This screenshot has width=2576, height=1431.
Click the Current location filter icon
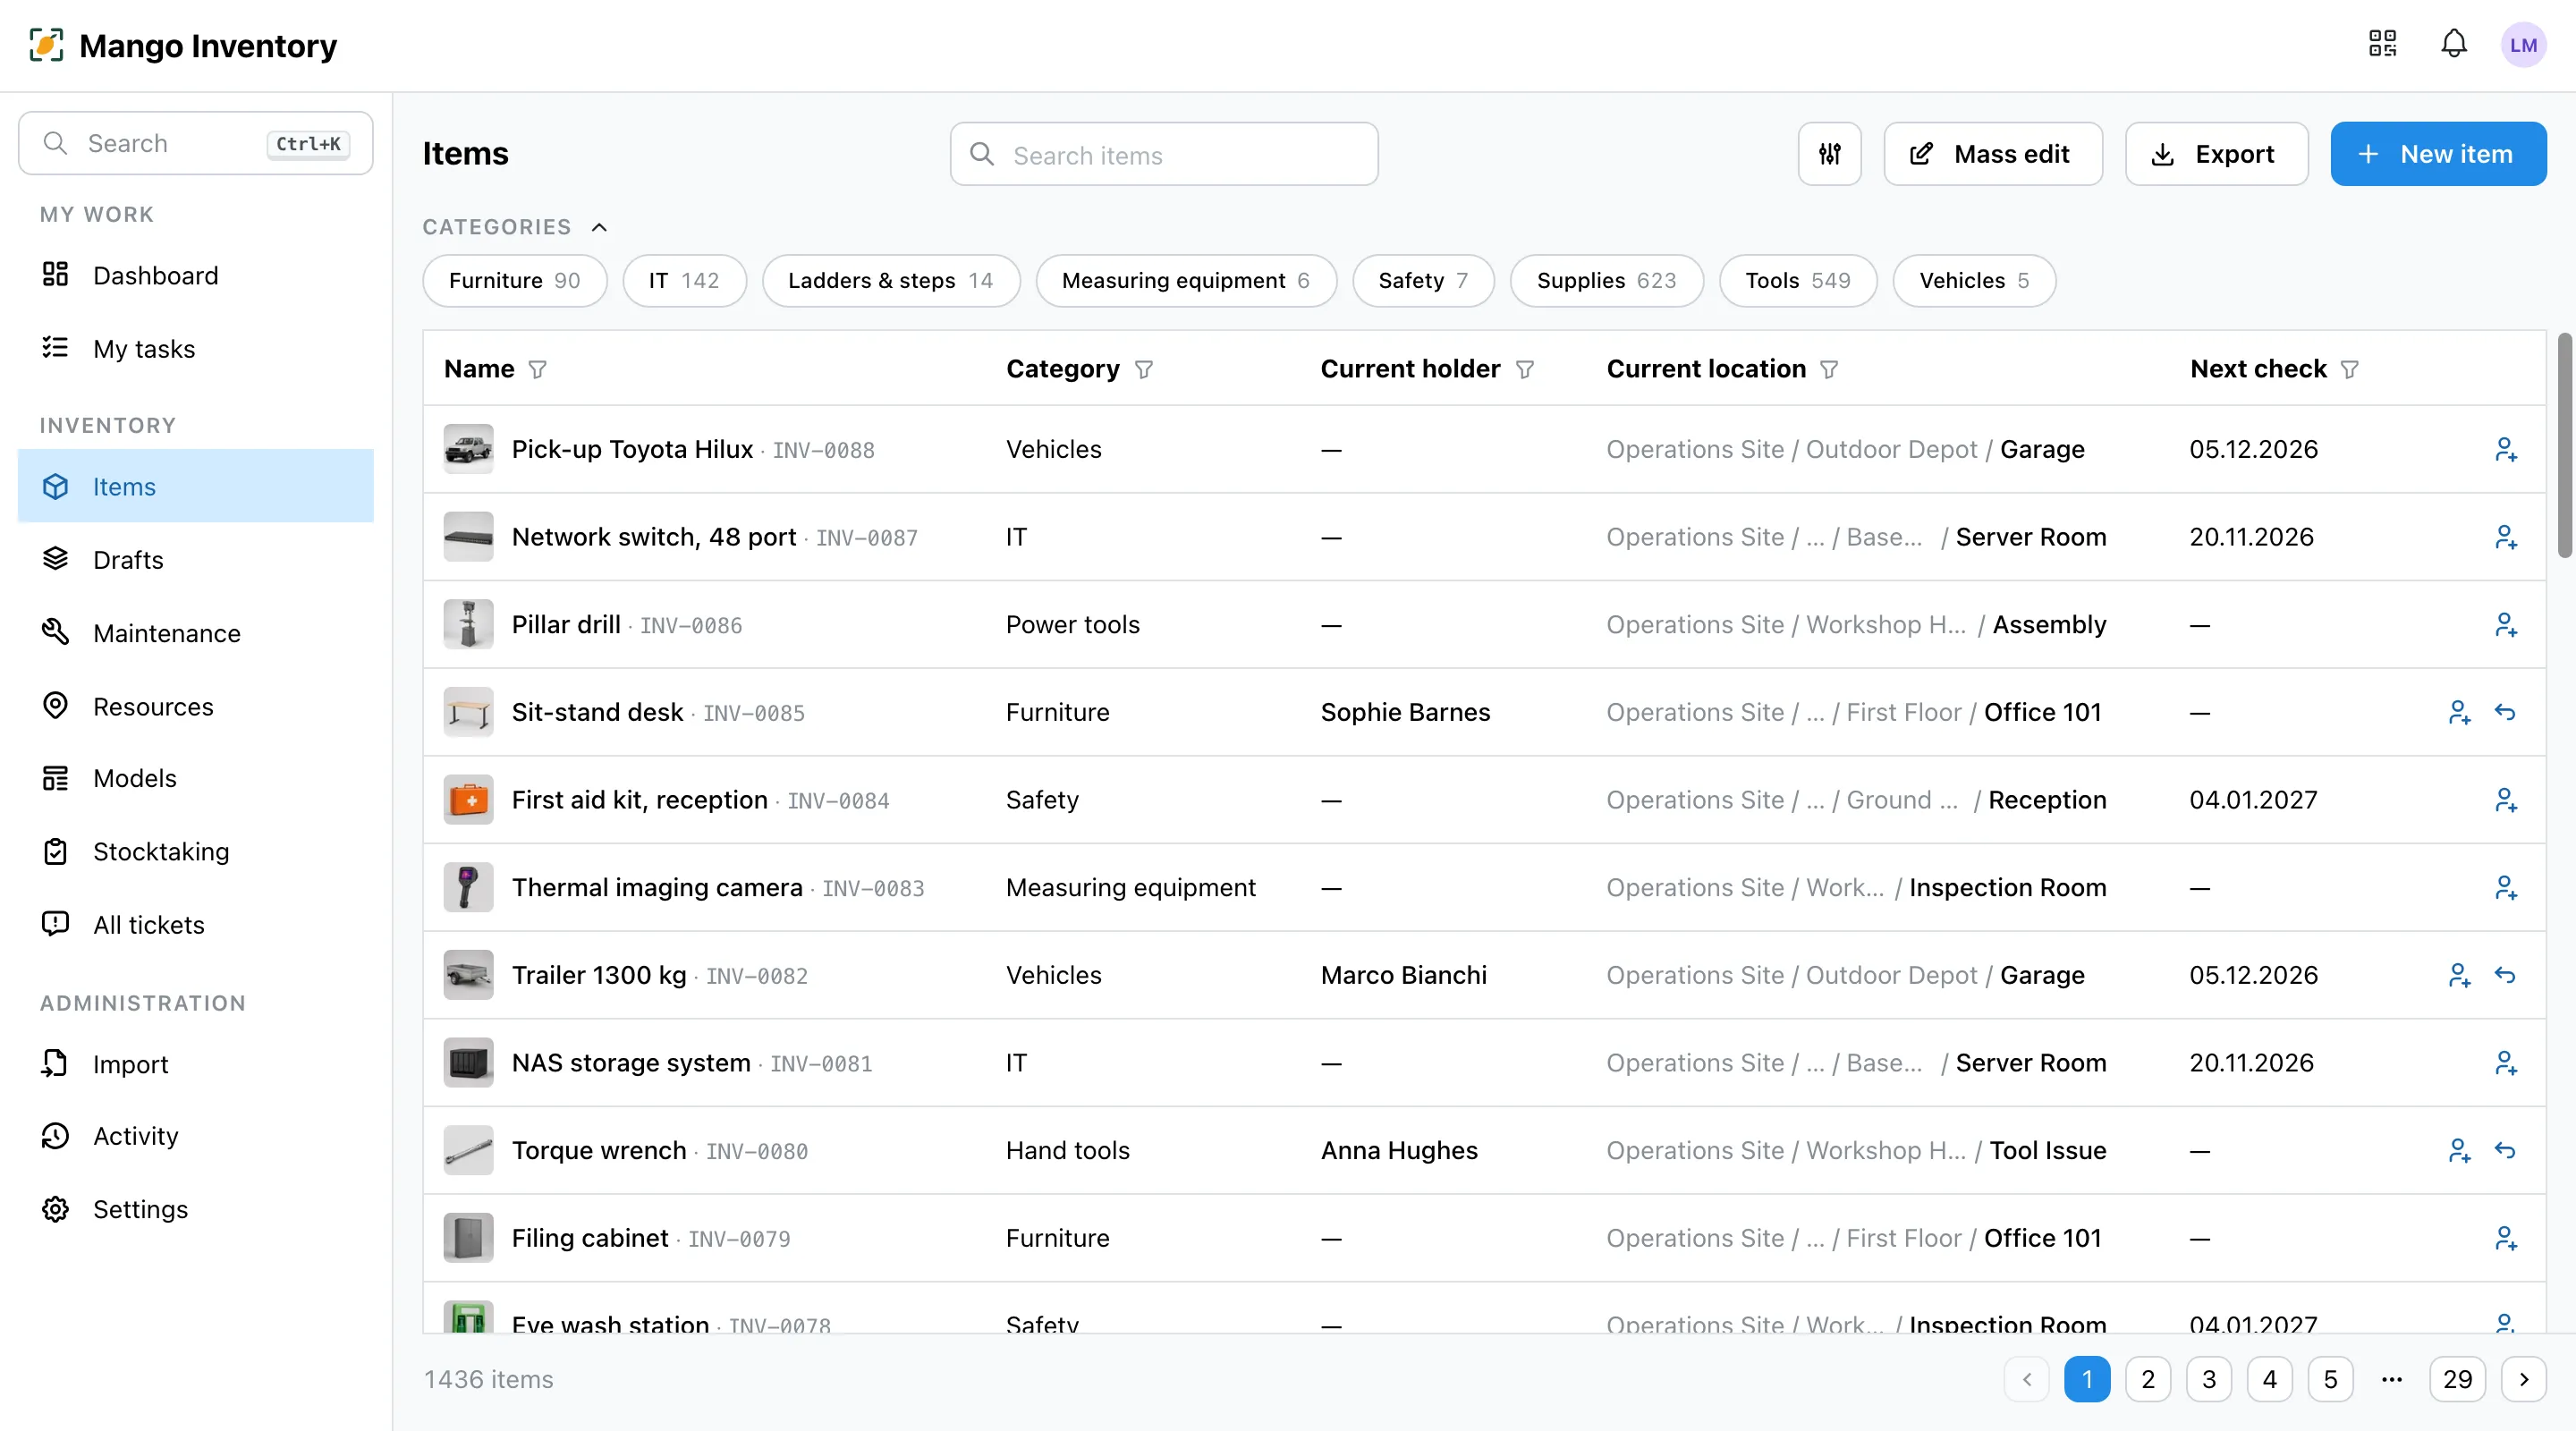(1829, 370)
